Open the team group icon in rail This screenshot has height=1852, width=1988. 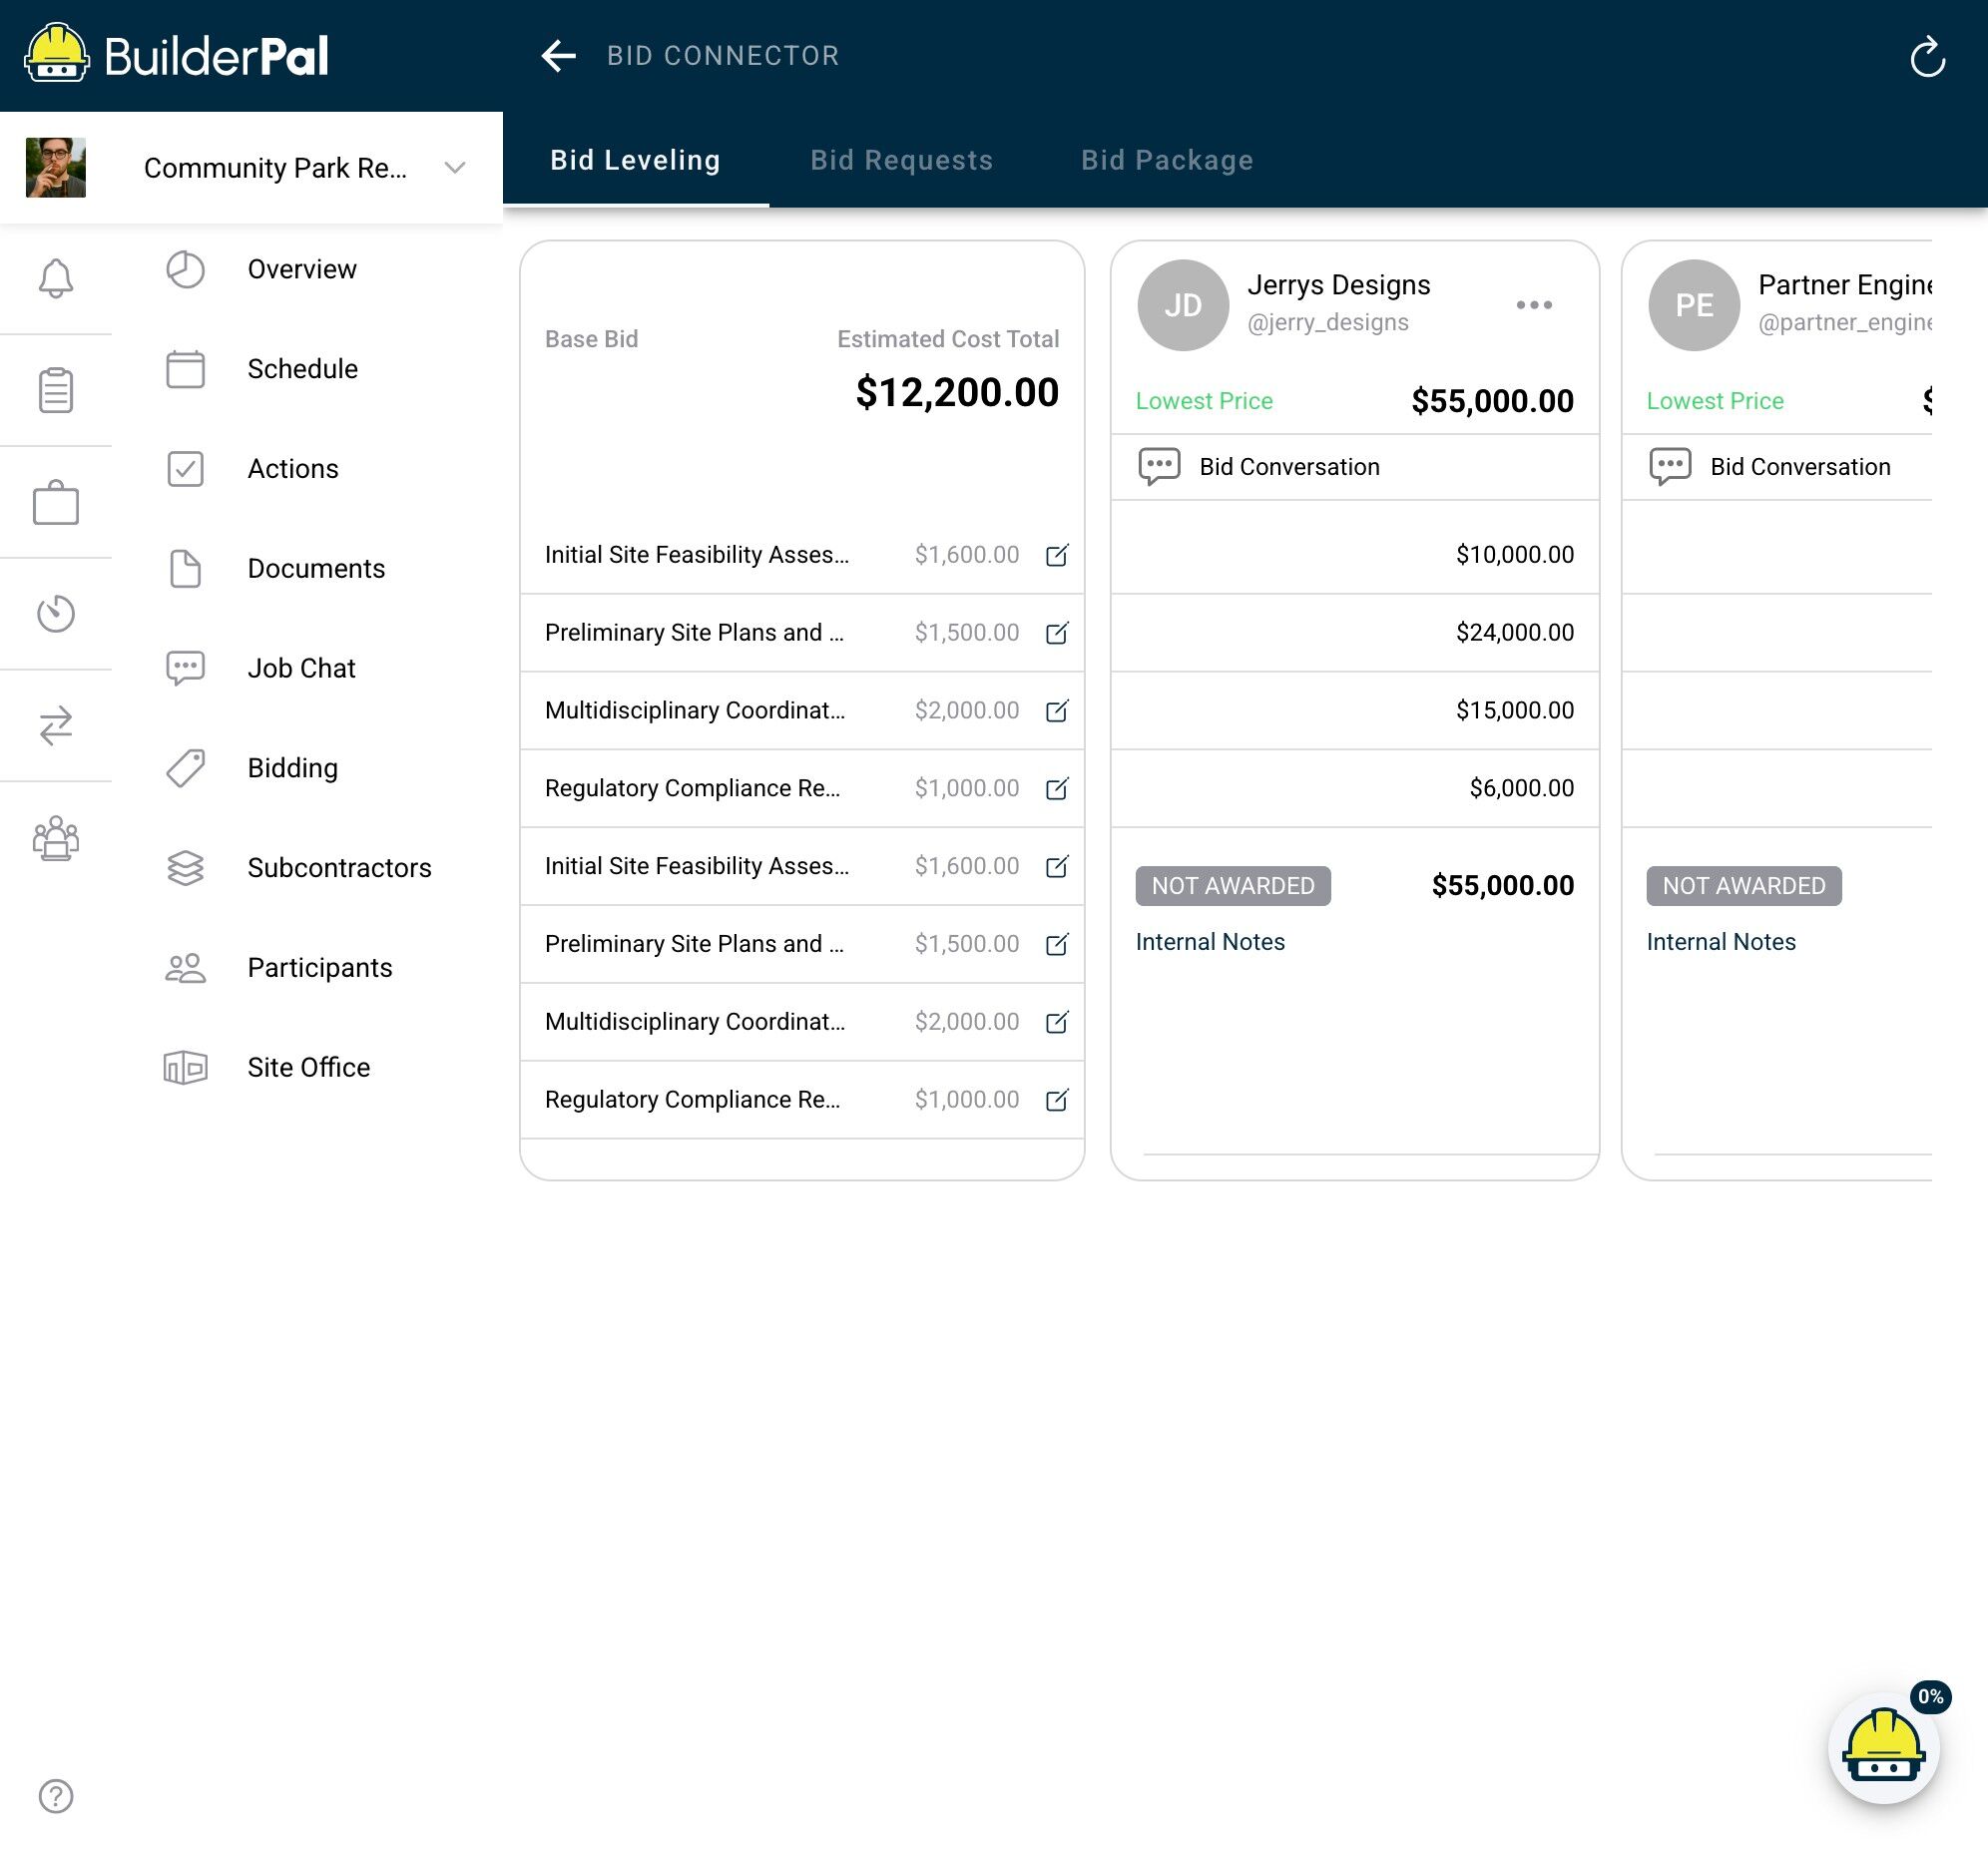[56, 838]
